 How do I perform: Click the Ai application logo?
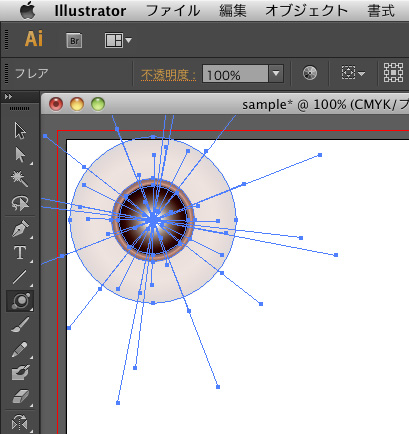click(34, 39)
